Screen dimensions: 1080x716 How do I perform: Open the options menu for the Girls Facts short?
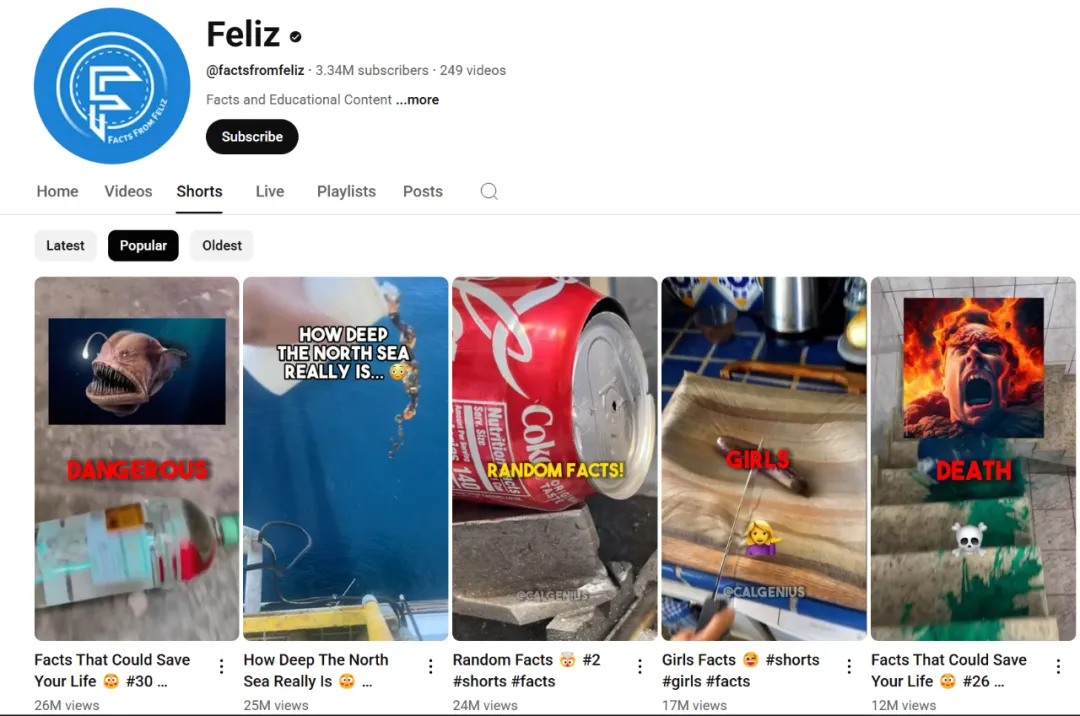849,666
